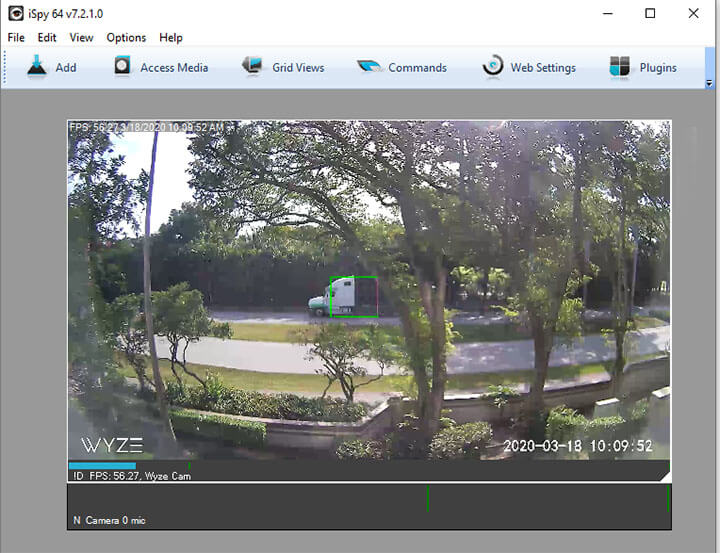Open the Help menu
Image resolution: width=720 pixels, height=553 pixels.
pyautogui.click(x=171, y=38)
